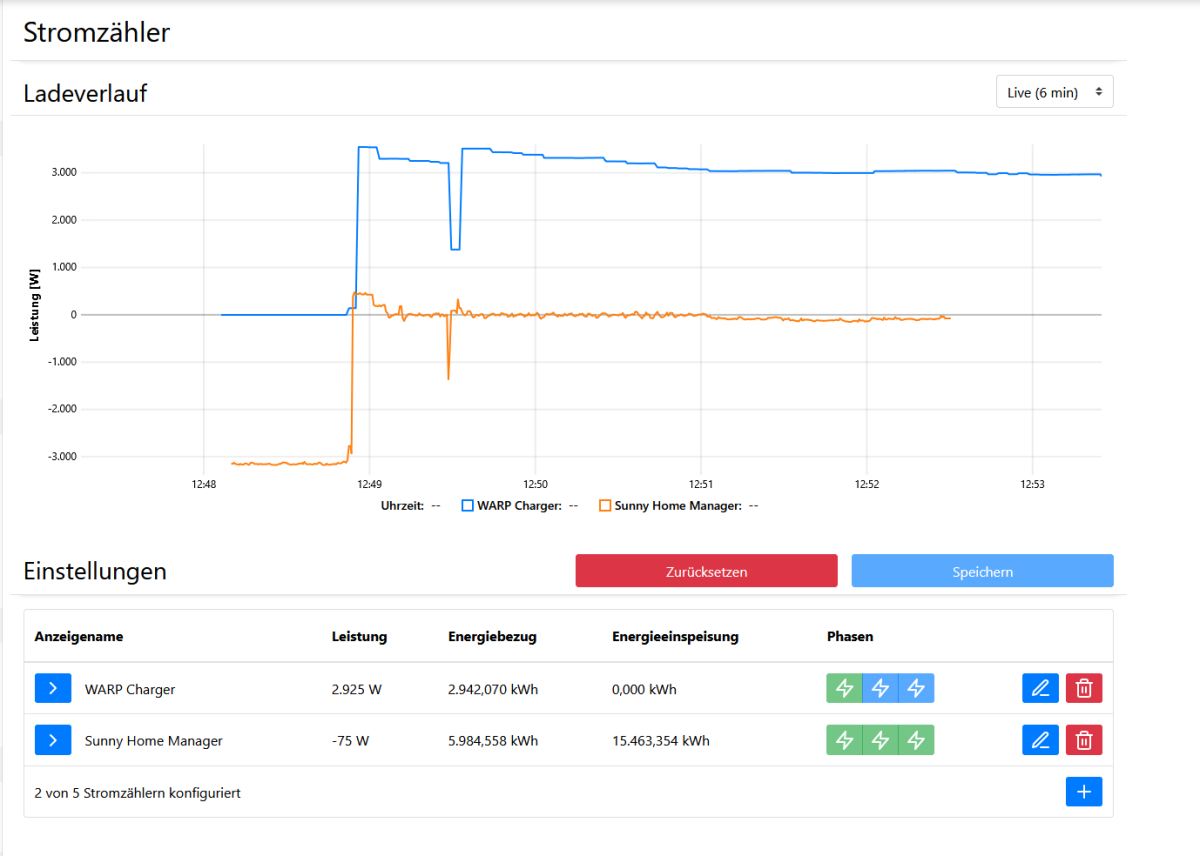The height and width of the screenshot is (856, 1200).
Task: Remove Sunny Home Manager using the trash icon
Action: point(1084,740)
